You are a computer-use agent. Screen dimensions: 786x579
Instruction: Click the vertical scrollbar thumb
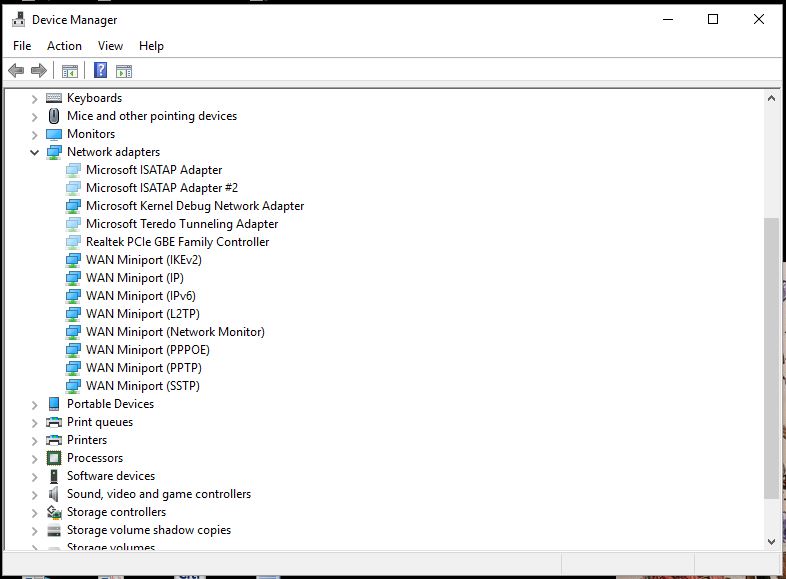point(771,358)
